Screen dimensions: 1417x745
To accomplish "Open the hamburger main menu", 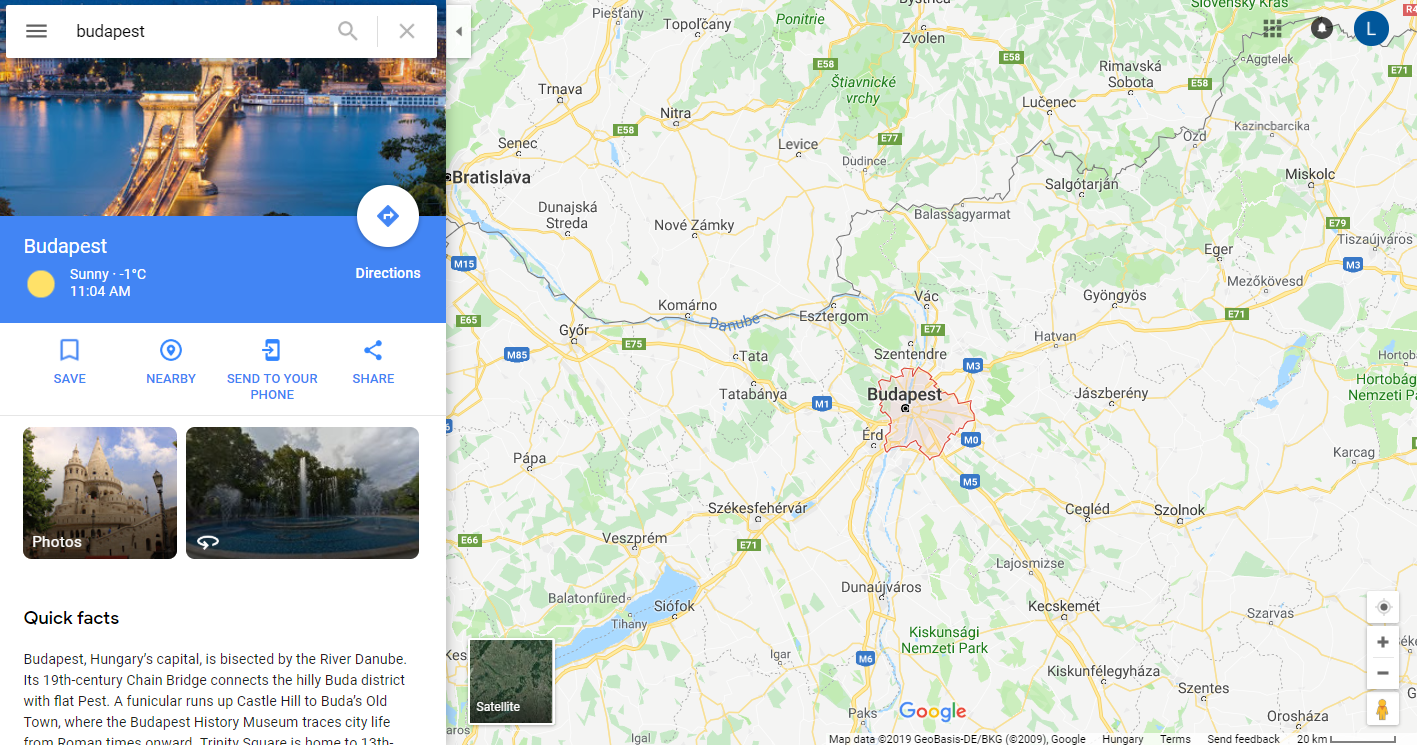I will click(36, 31).
